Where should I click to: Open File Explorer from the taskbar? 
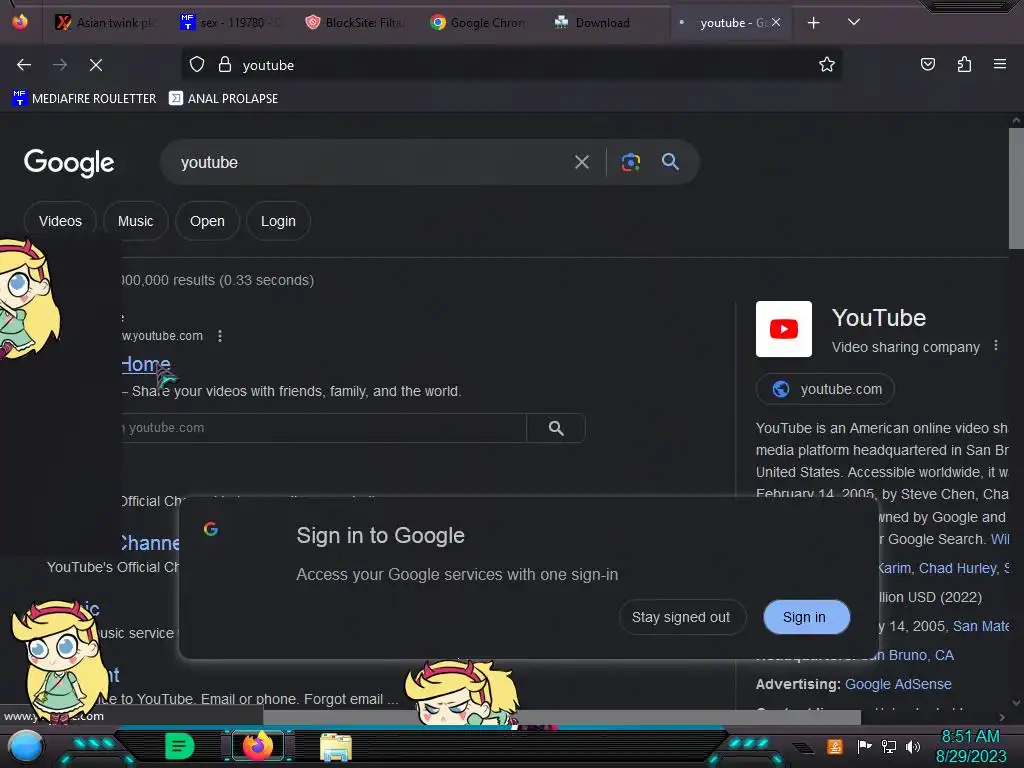click(336, 746)
